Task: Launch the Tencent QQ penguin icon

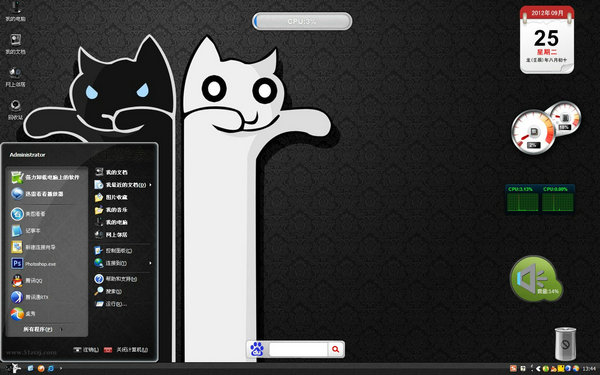Action: pyautogui.click(x=17, y=280)
